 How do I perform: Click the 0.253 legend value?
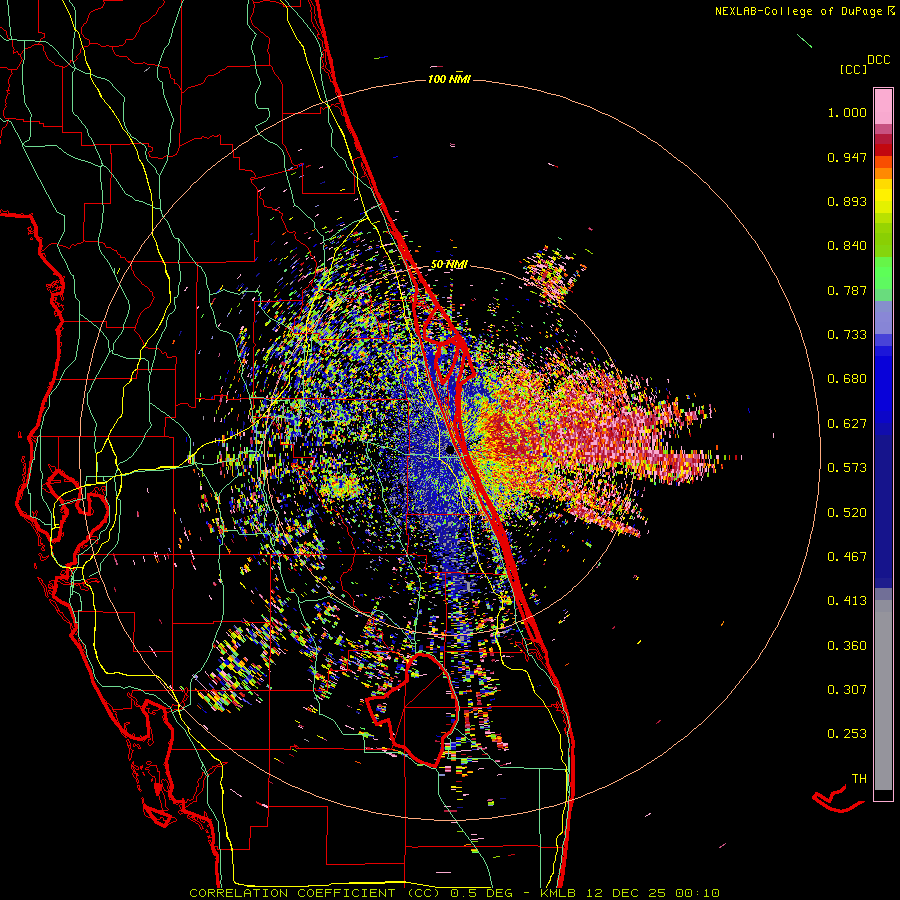pyautogui.click(x=847, y=734)
